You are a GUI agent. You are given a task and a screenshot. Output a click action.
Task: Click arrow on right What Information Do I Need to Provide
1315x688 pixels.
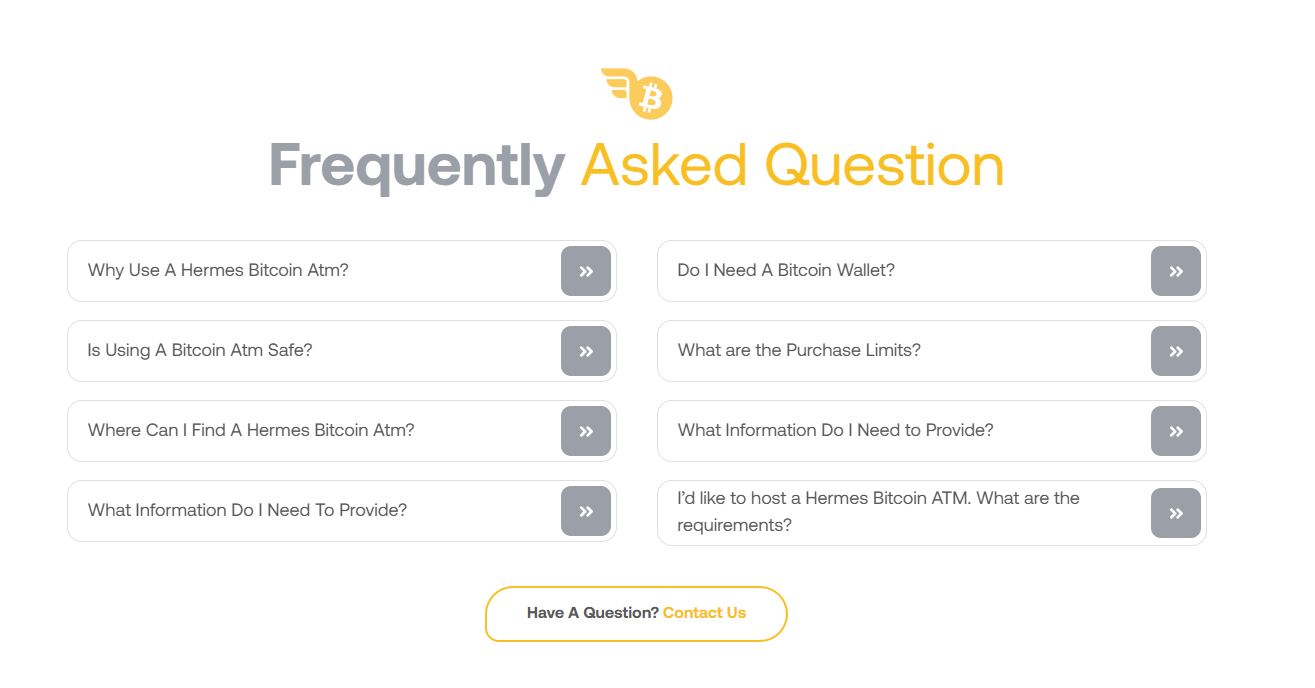[x=1176, y=431]
